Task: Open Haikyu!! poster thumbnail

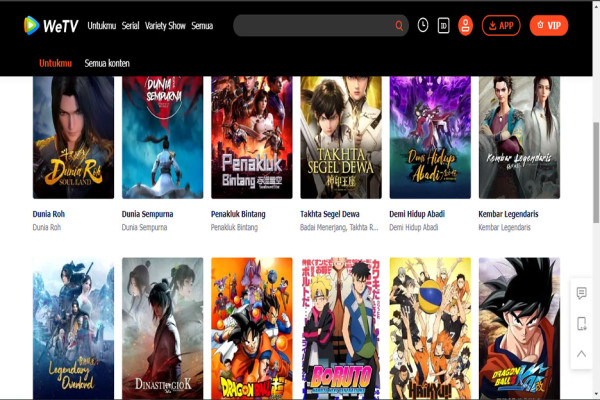Action: tap(430, 328)
